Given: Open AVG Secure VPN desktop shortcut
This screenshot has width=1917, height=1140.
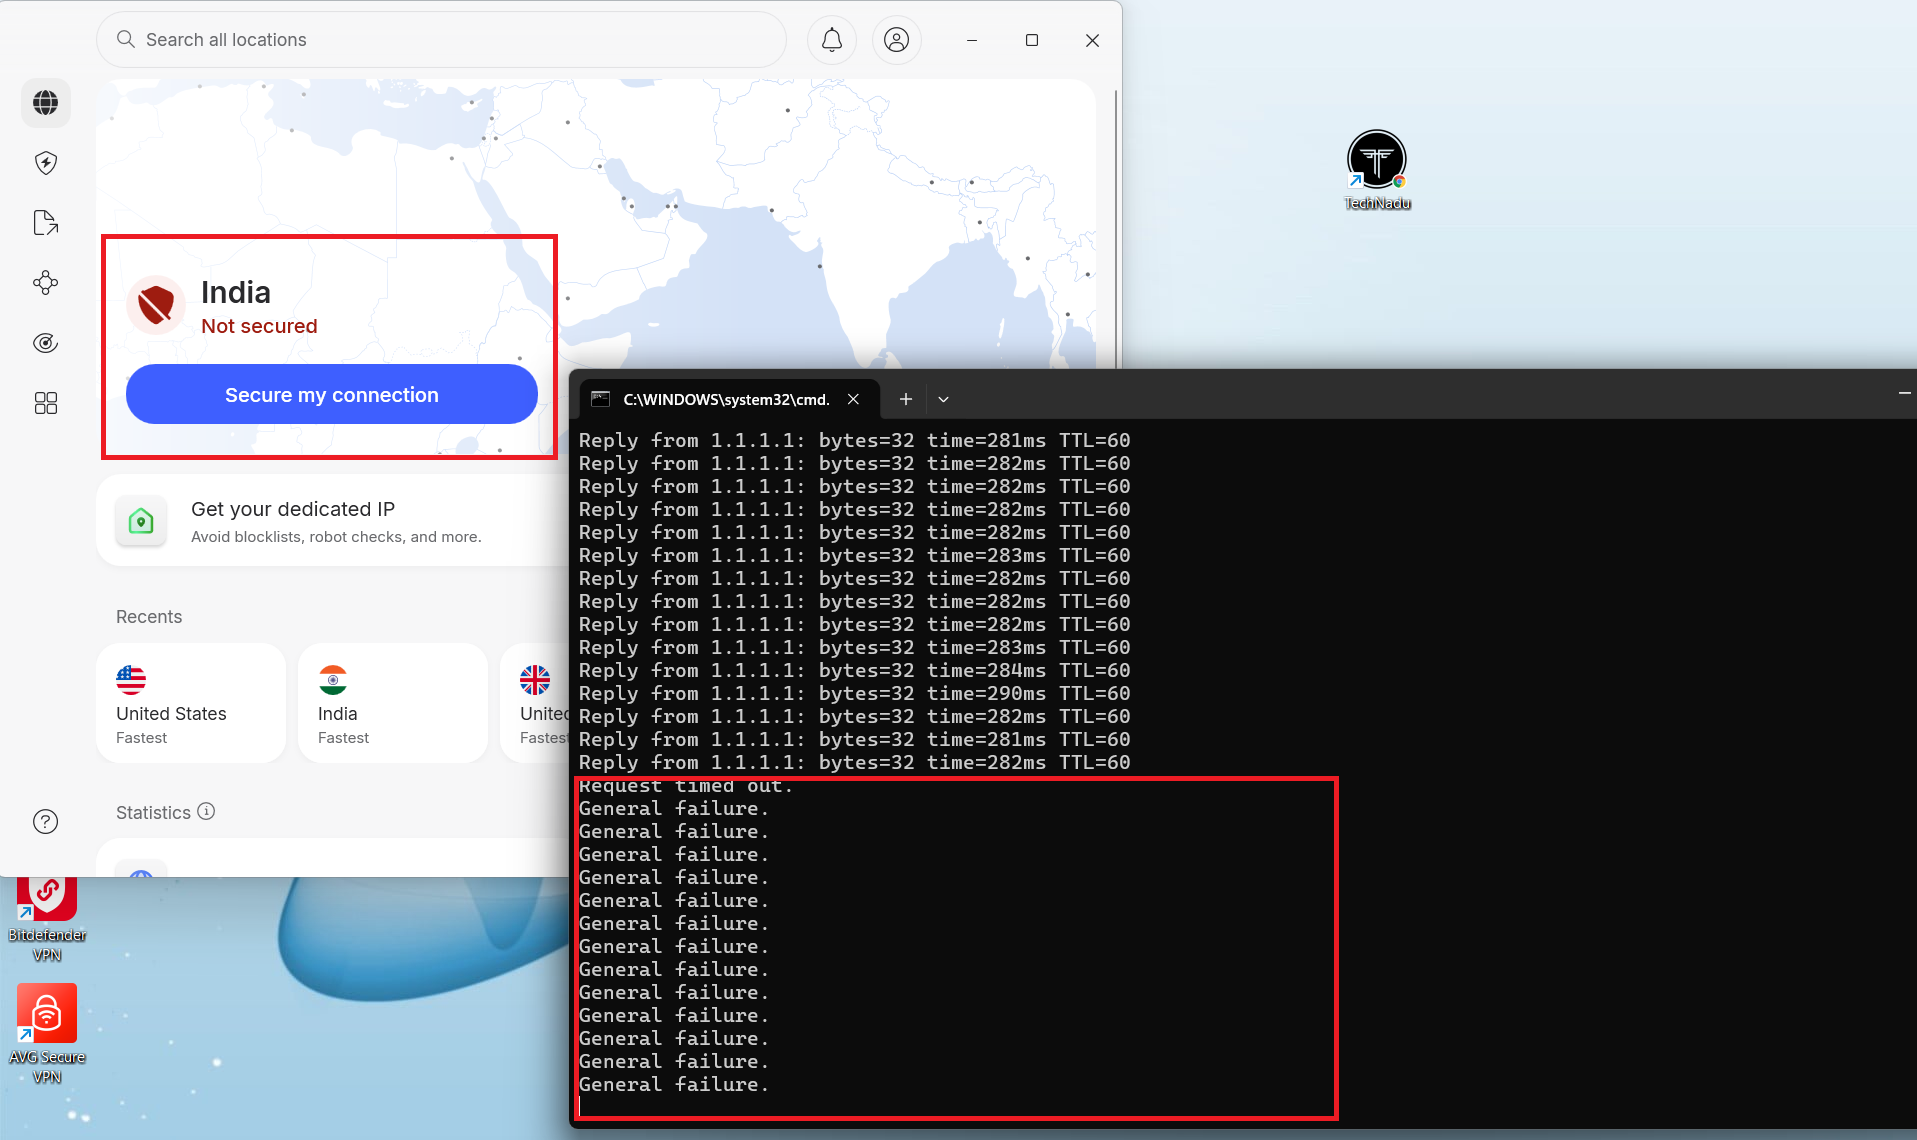Looking at the screenshot, I should [x=47, y=1034].
